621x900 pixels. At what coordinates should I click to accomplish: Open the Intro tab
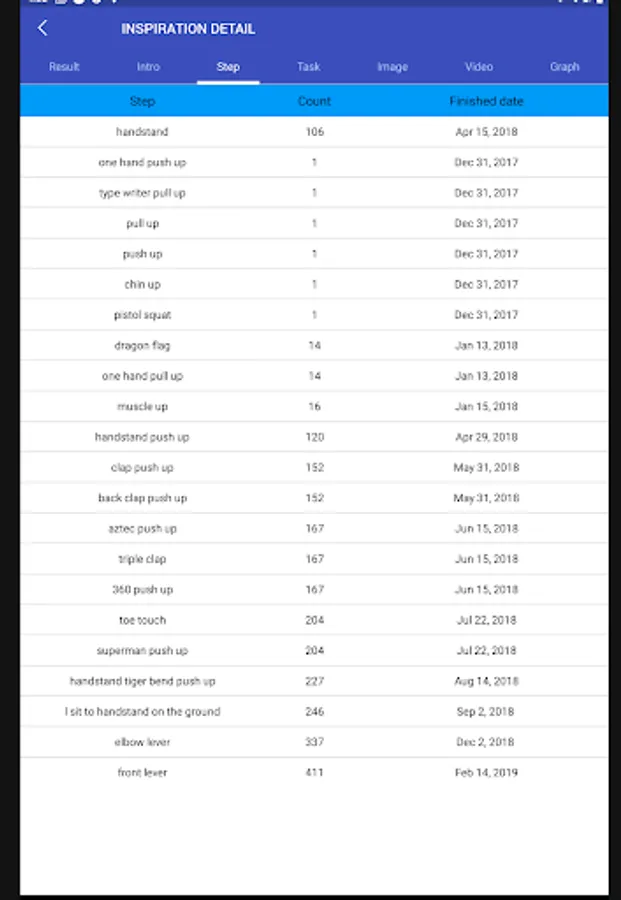[x=148, y=67]
